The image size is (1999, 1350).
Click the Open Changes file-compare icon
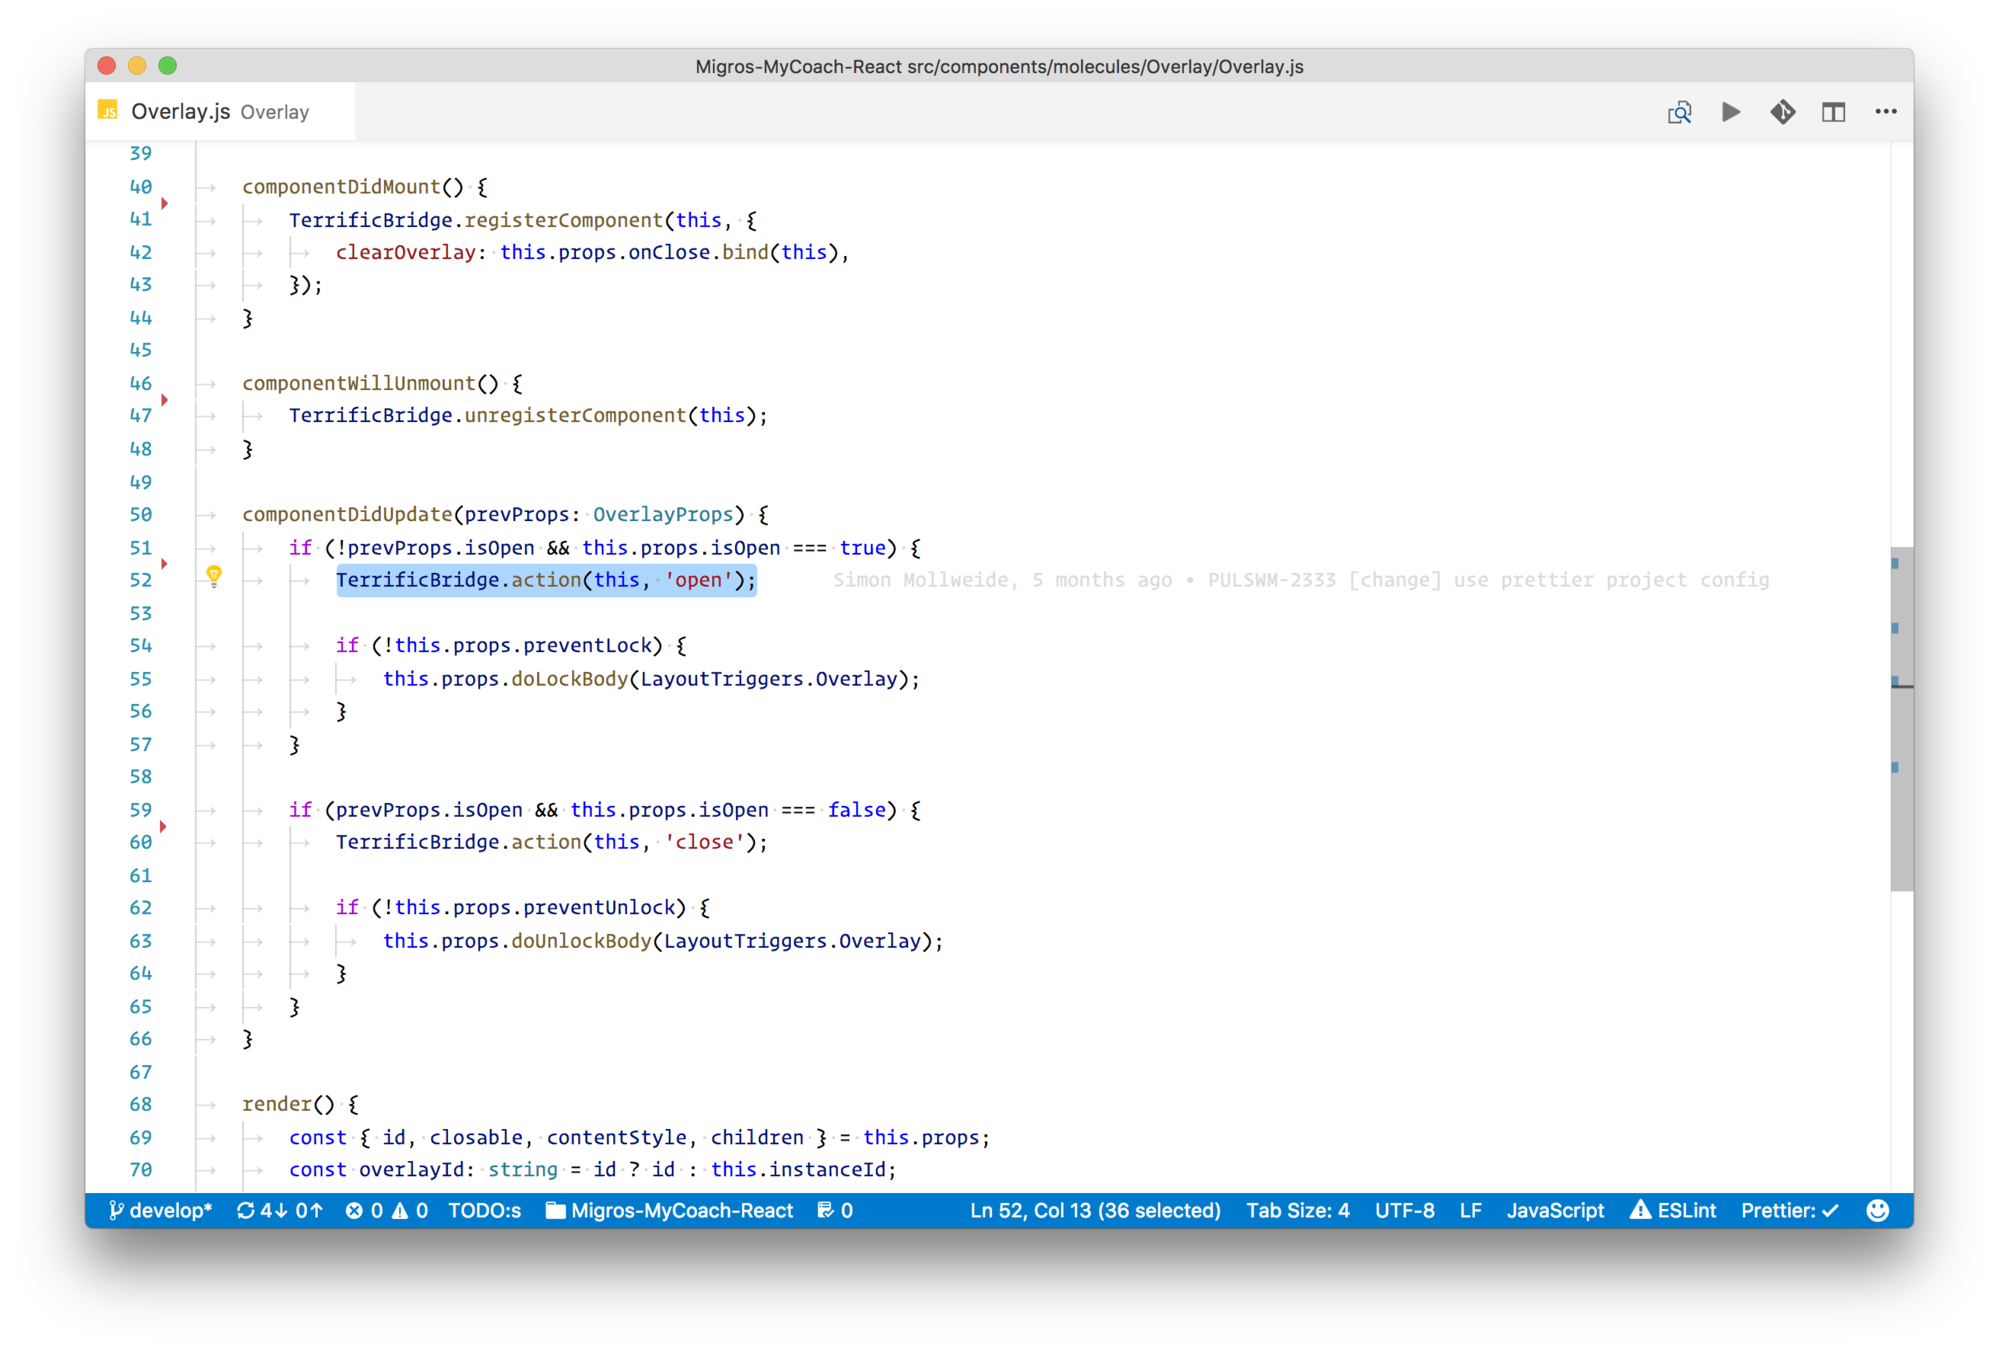click(1679, 112)
